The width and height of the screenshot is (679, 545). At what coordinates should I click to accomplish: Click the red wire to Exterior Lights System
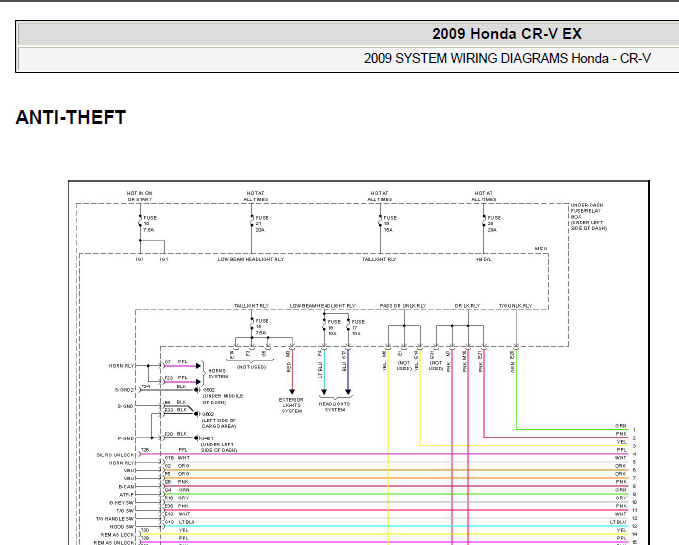pos(292,371)
